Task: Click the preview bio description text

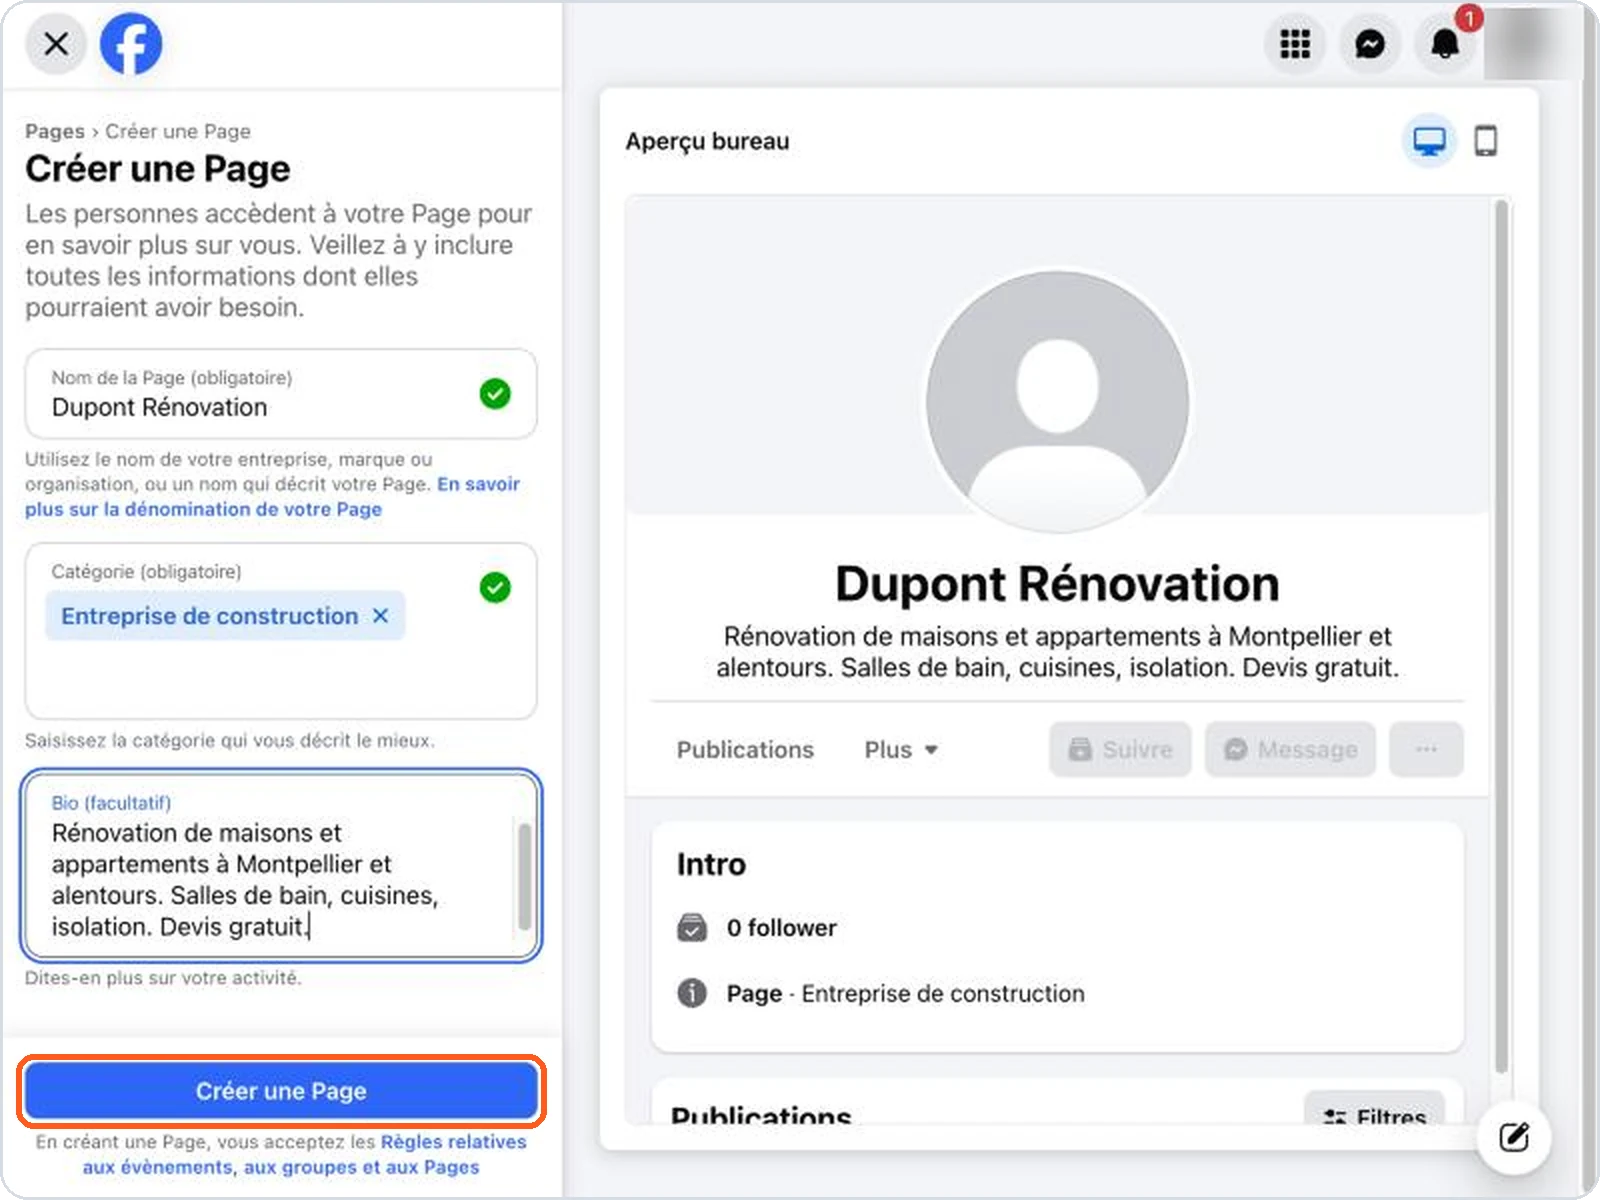Action: coord(1057,652)
